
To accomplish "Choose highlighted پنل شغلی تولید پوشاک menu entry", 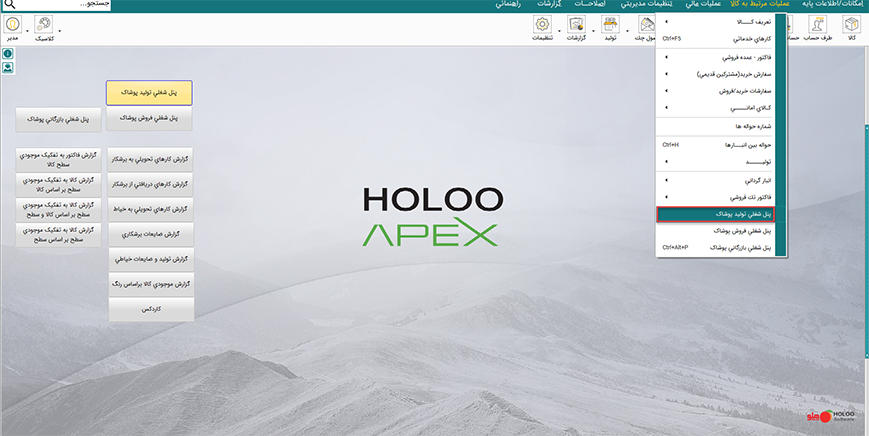I will 715,214.
